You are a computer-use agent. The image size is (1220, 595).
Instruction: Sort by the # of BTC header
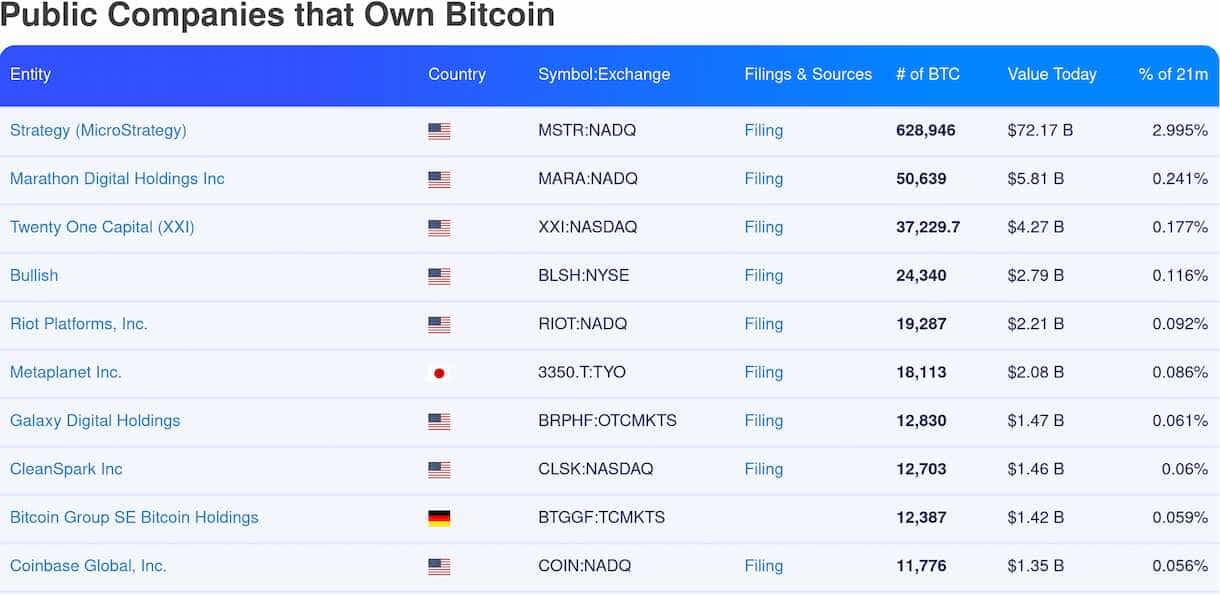click(927, 74)
